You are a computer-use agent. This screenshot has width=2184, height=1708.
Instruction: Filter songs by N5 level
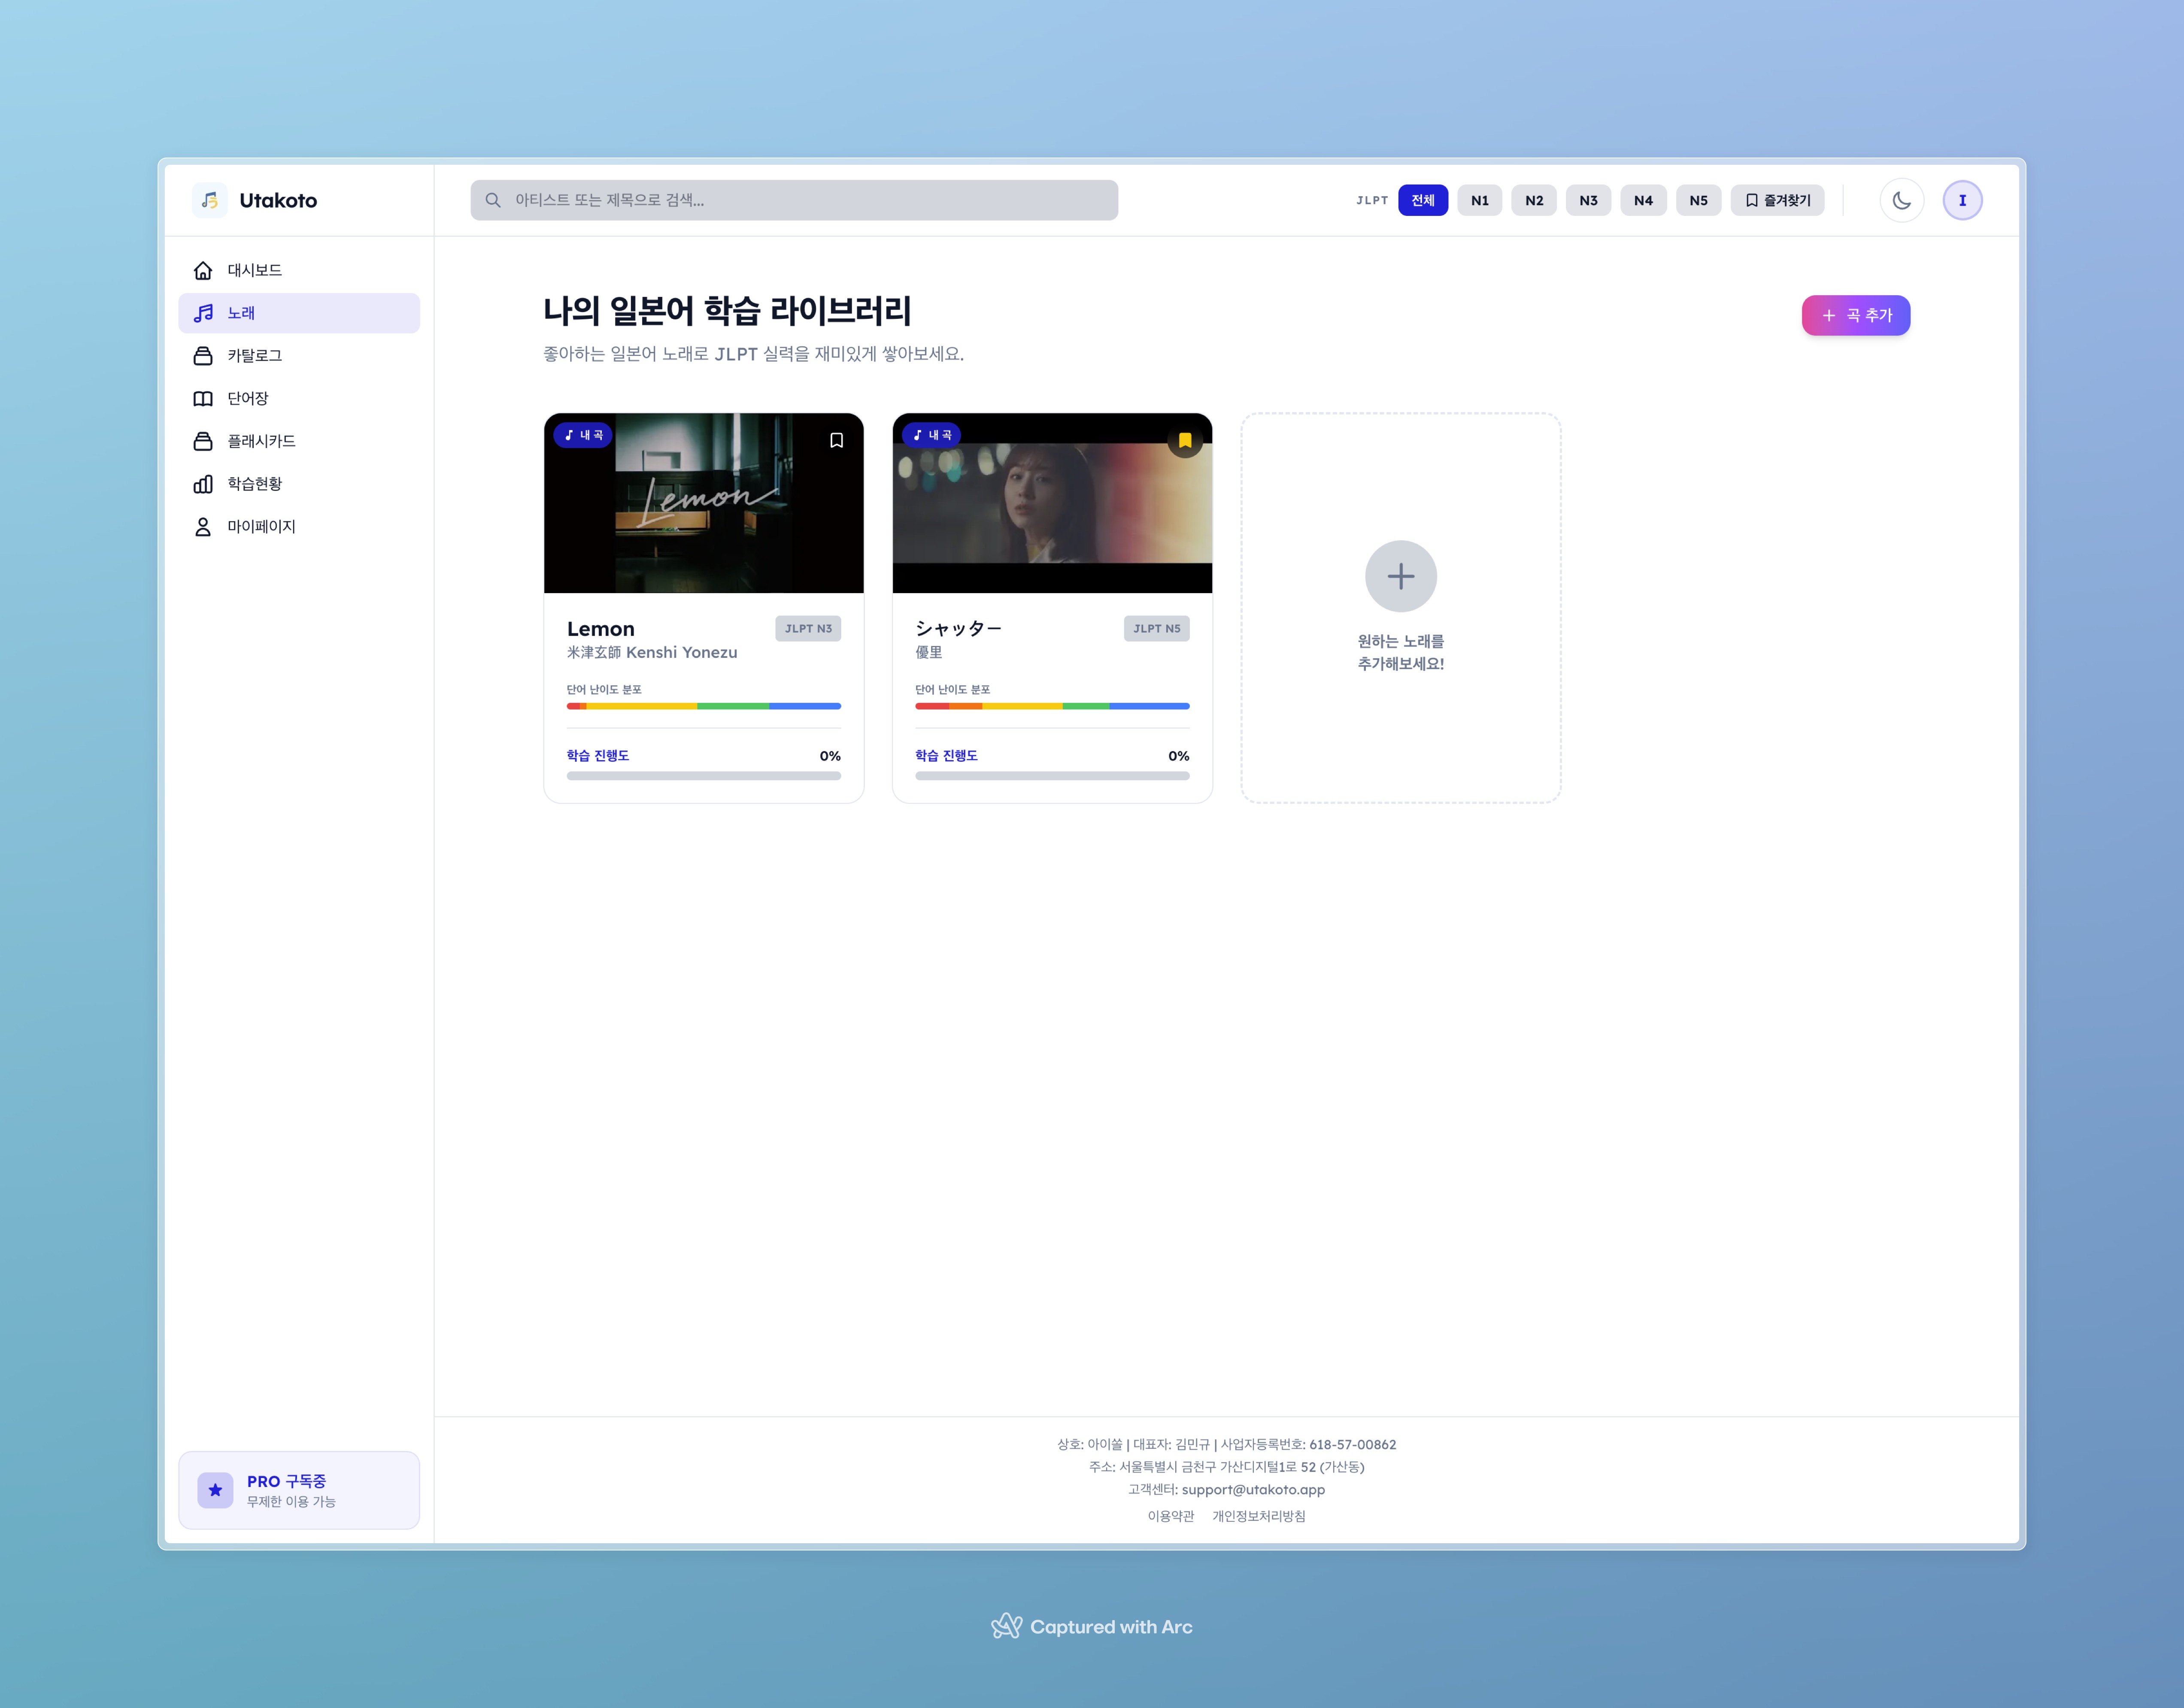(1698, 200)
